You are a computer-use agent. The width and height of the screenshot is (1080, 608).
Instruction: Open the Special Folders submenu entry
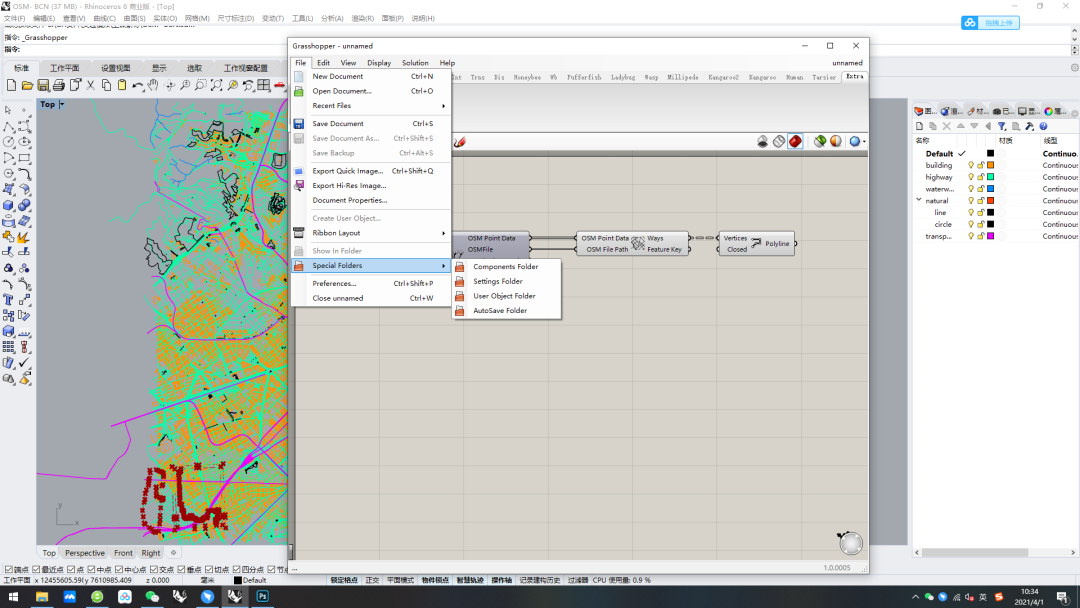(x=373, y=266)
